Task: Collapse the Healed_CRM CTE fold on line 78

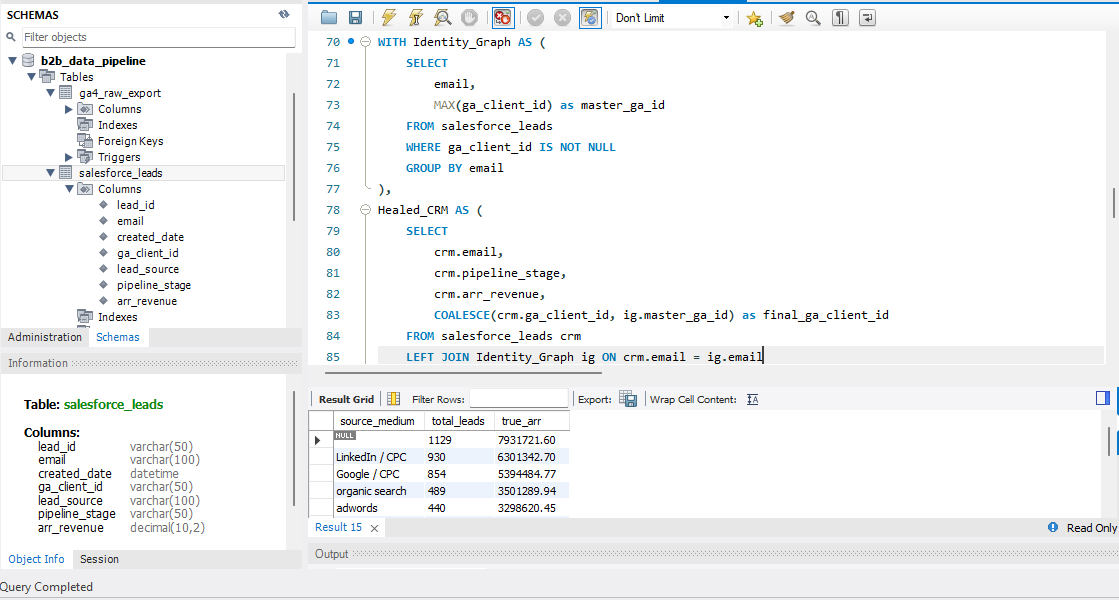Action: point(365,210)
